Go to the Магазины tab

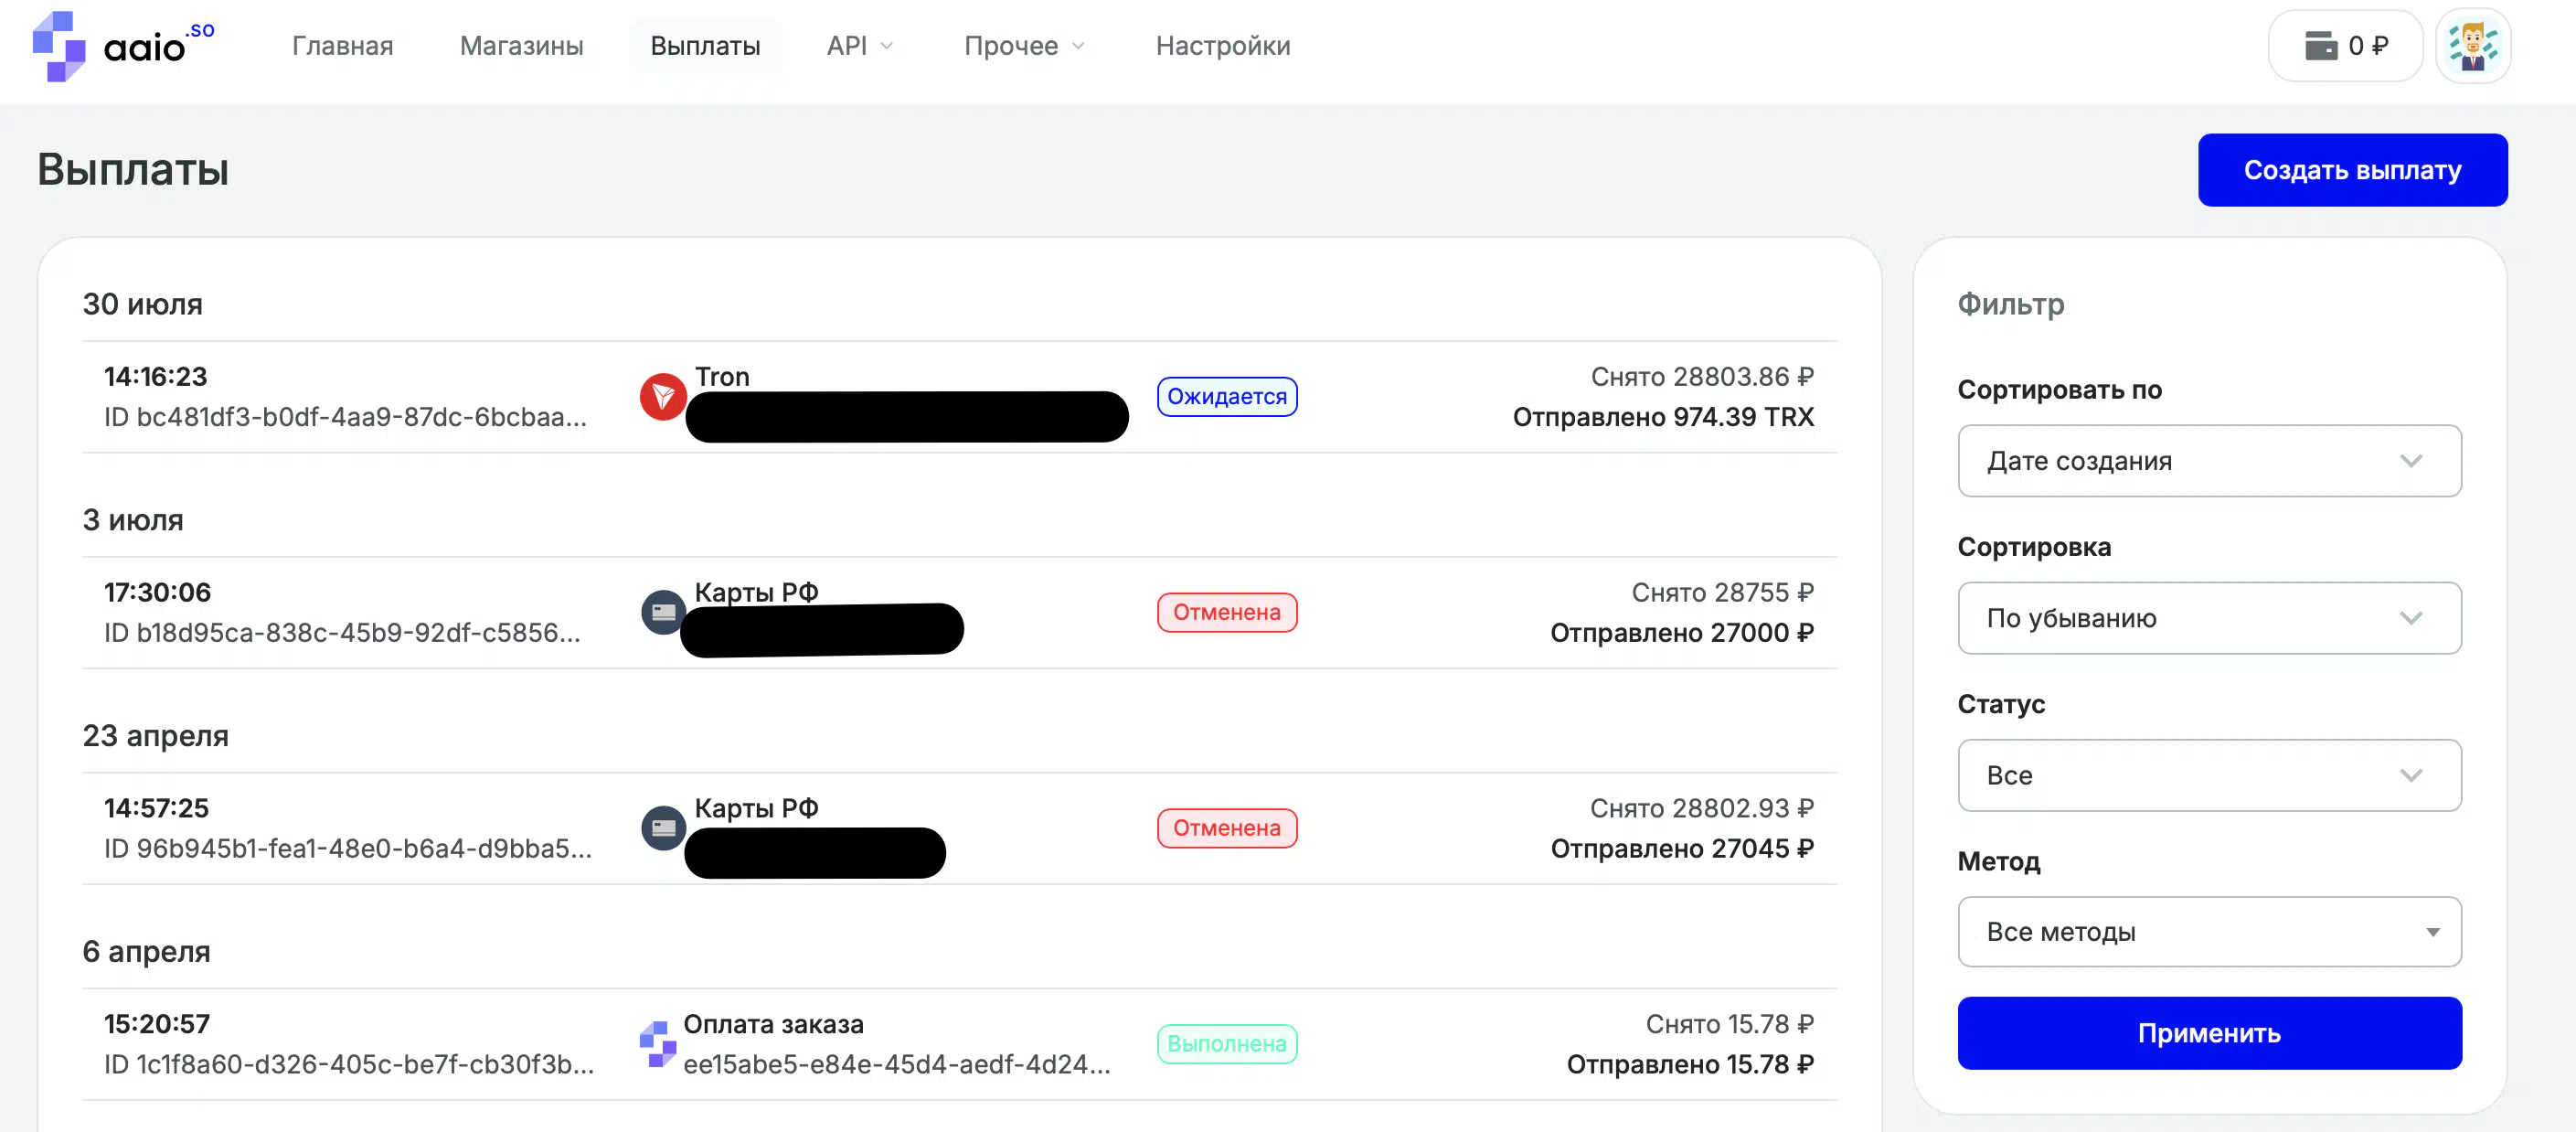521,46
